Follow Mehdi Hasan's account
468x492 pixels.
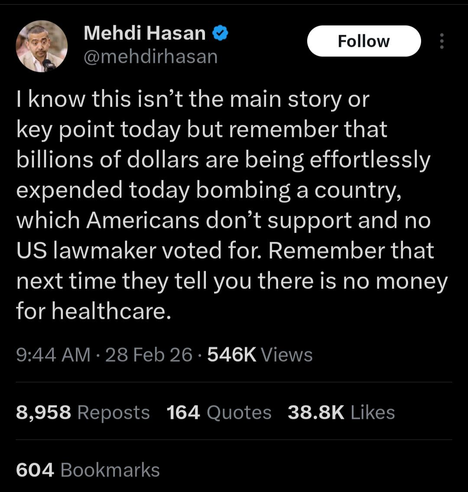coord(364,41)
